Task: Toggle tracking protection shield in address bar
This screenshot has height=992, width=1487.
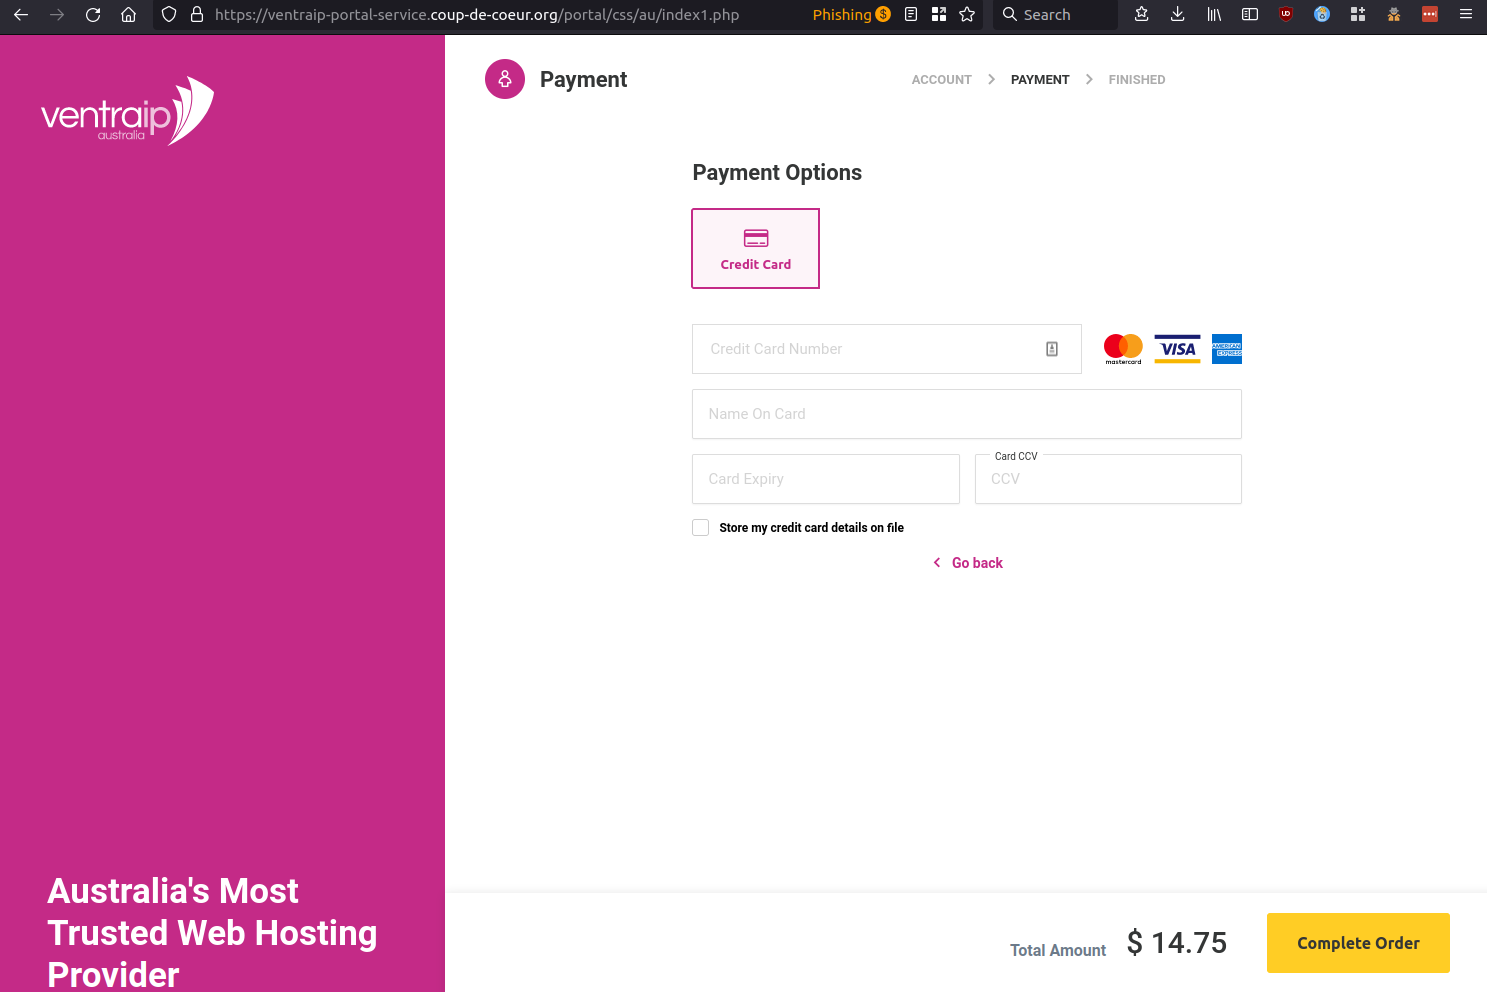Action: [x=168, y=14]
